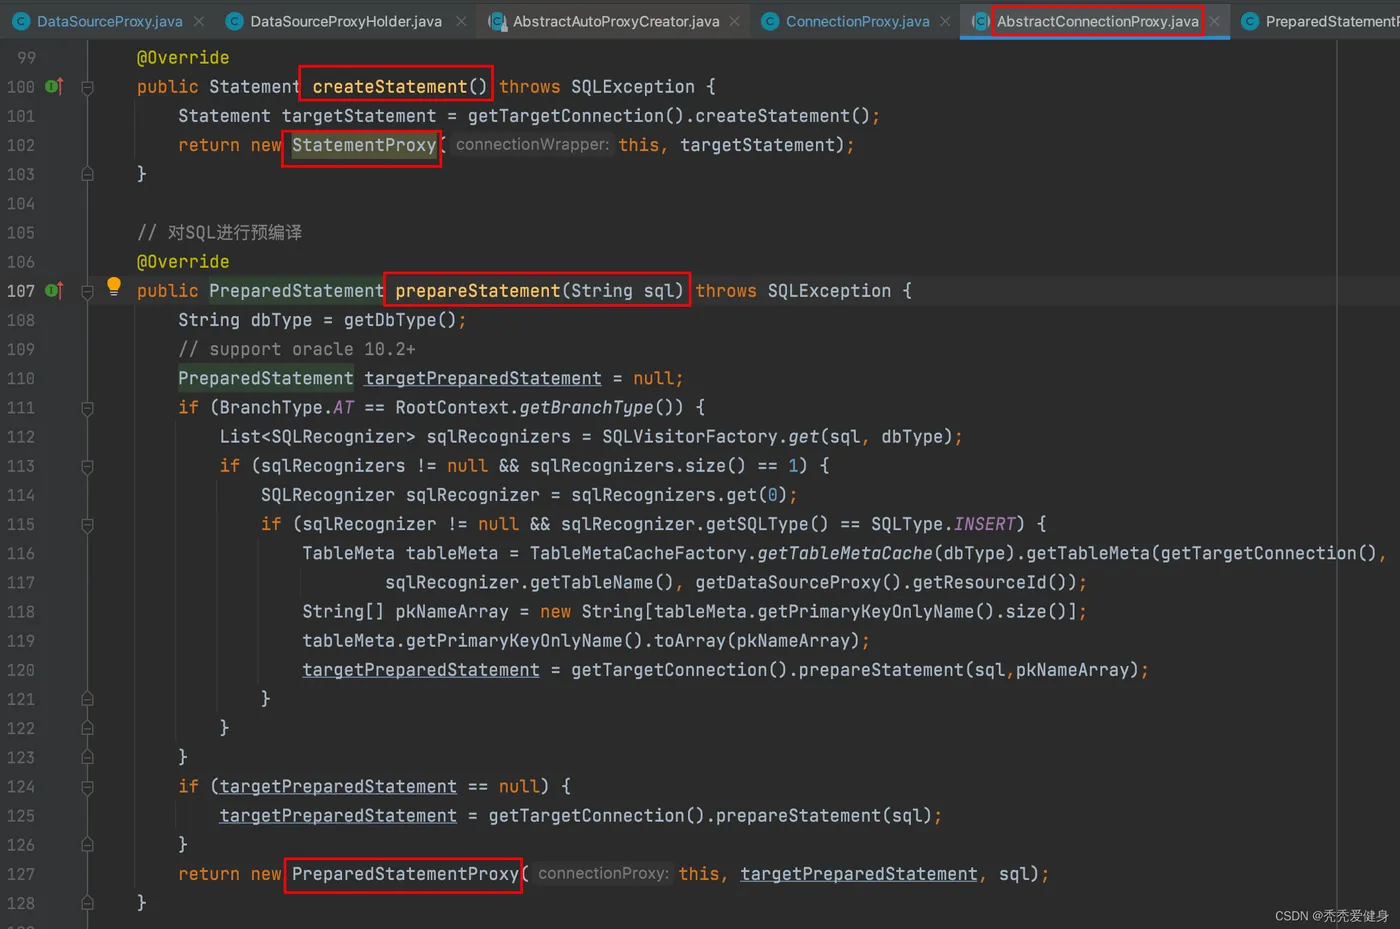Select the AbstractConnectionProxy.java tab
This screenshot has height=929, width=1400.
(x=1097, y=21)
